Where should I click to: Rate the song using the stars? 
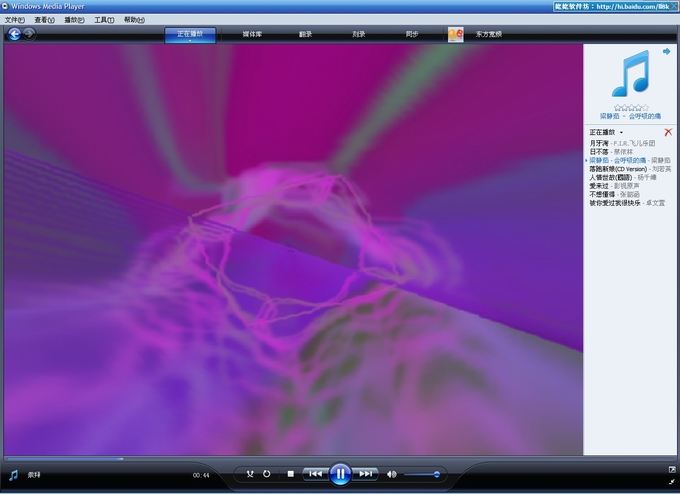pos(631,107)
